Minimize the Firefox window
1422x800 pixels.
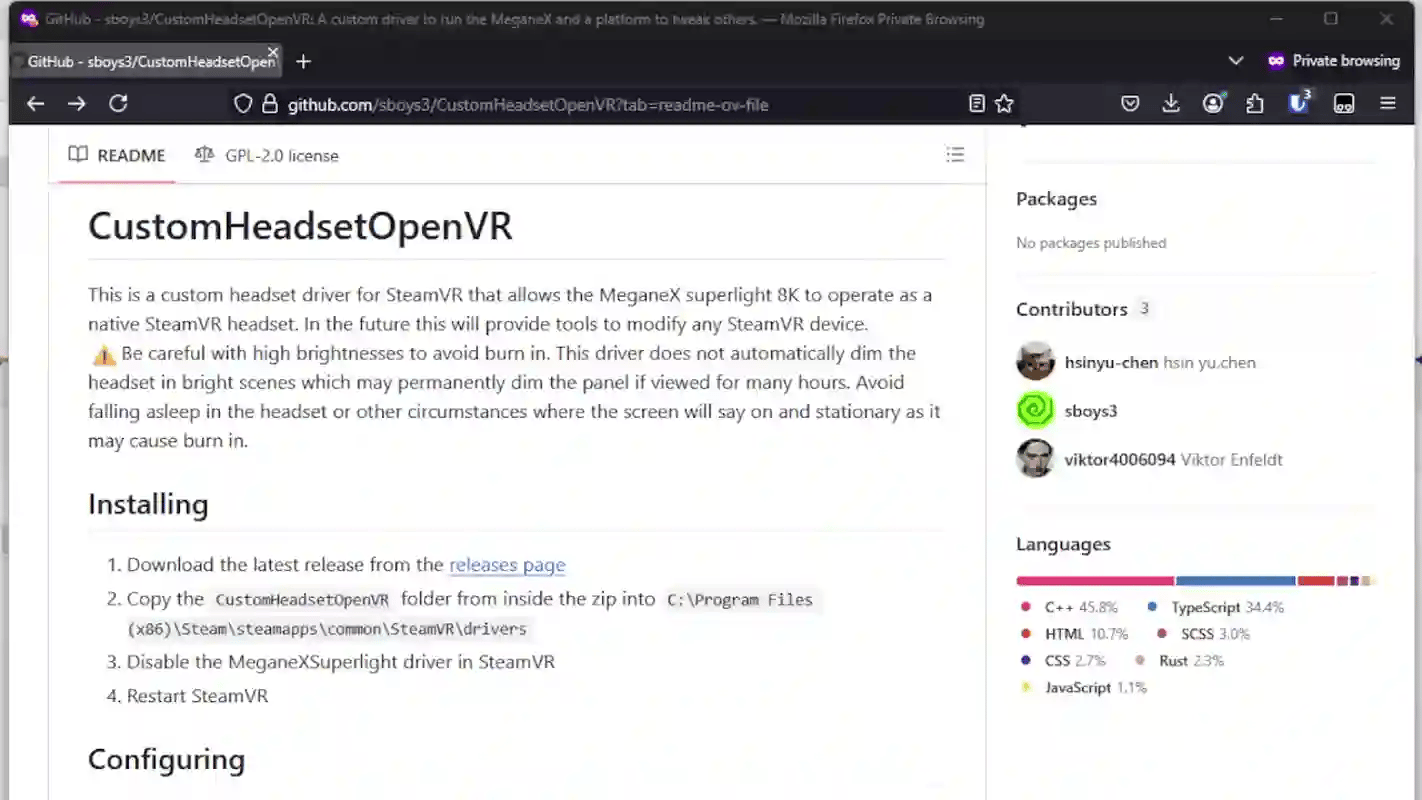tap(1276, 19)
